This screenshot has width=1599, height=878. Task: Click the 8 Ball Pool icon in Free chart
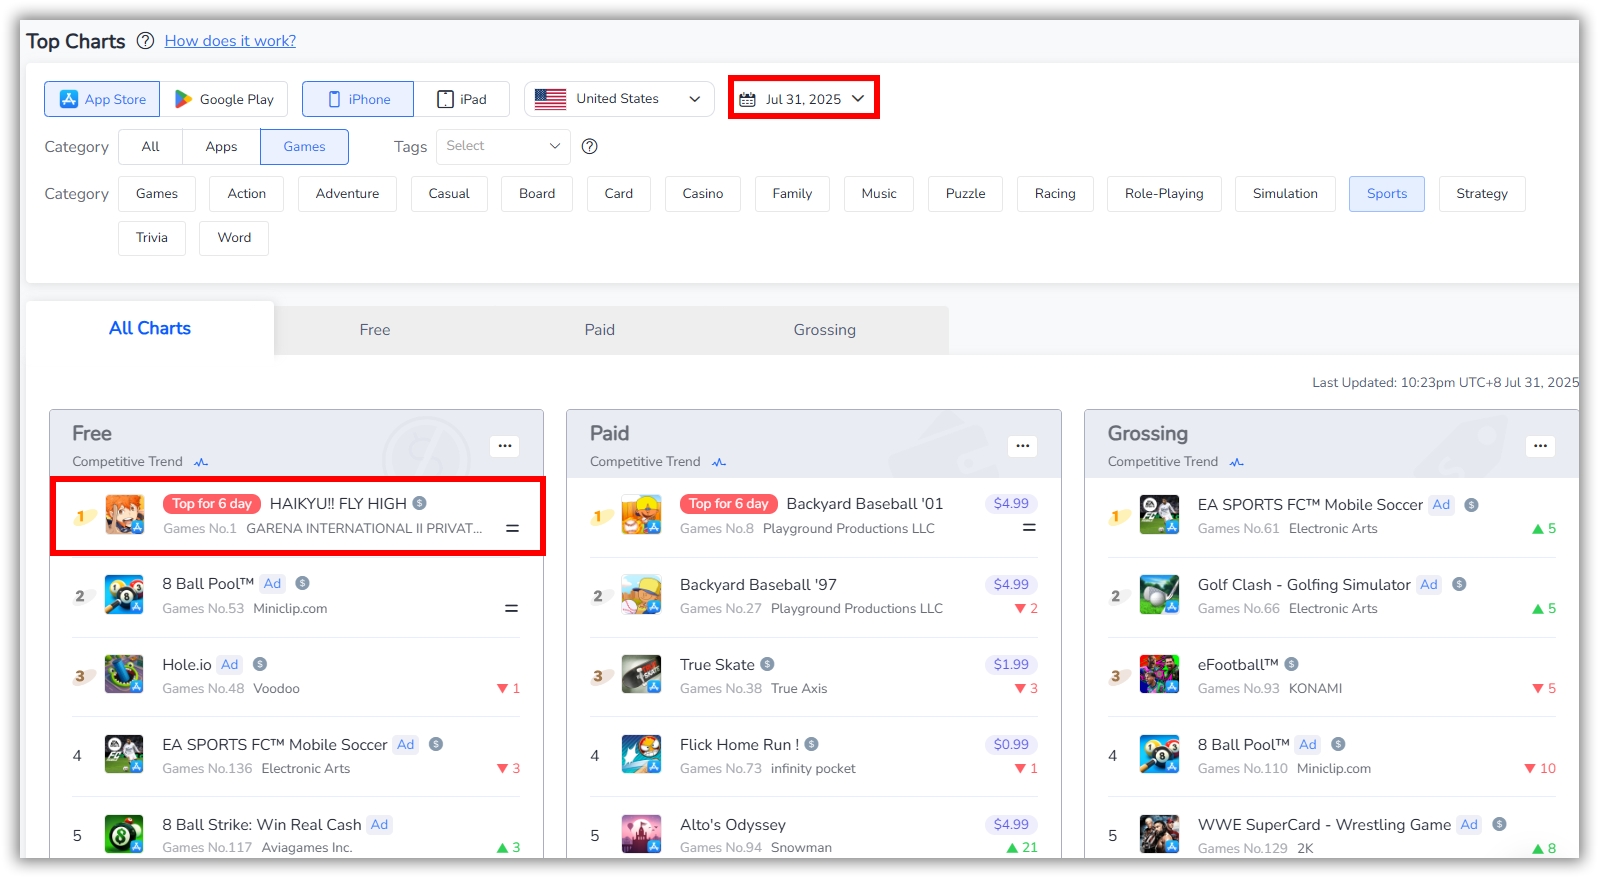[x=124, y=594]
